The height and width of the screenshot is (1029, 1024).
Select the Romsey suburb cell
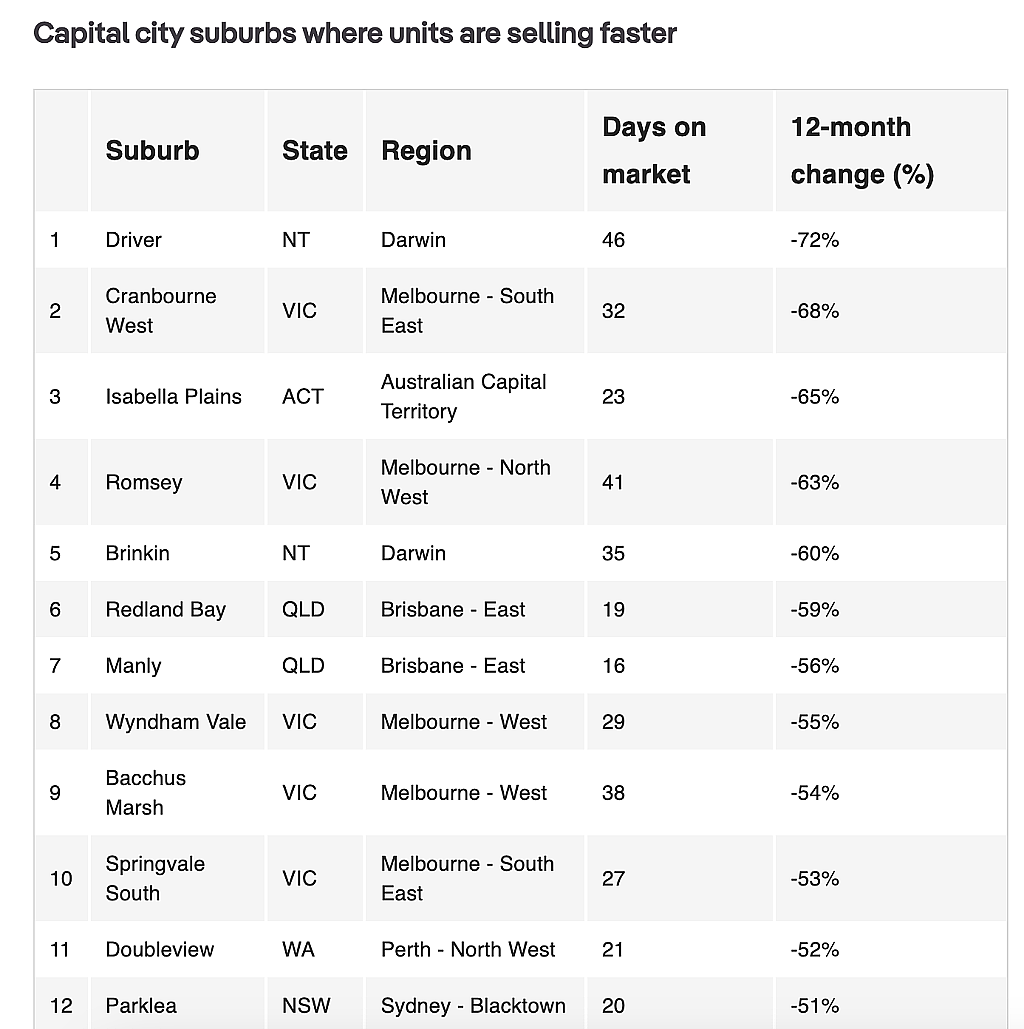coord(177,482)
